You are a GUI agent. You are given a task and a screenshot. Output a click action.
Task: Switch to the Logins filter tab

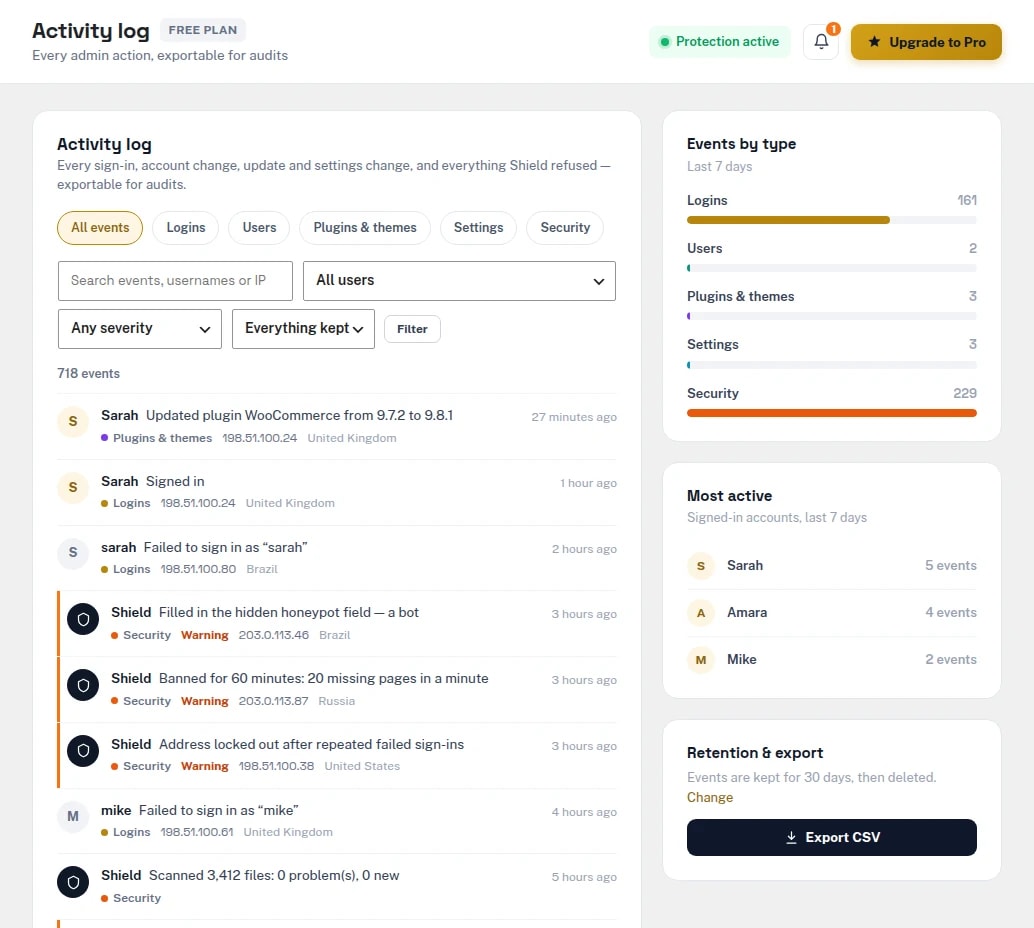pyautogui.click(x=186, y=228)
